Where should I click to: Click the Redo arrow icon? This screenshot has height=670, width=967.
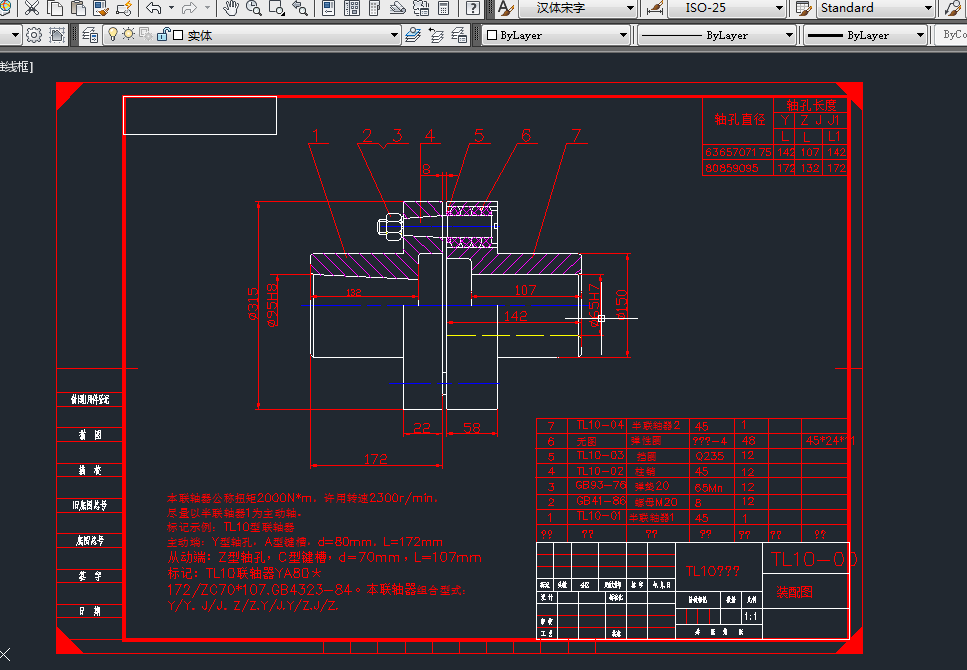(189, 8)
